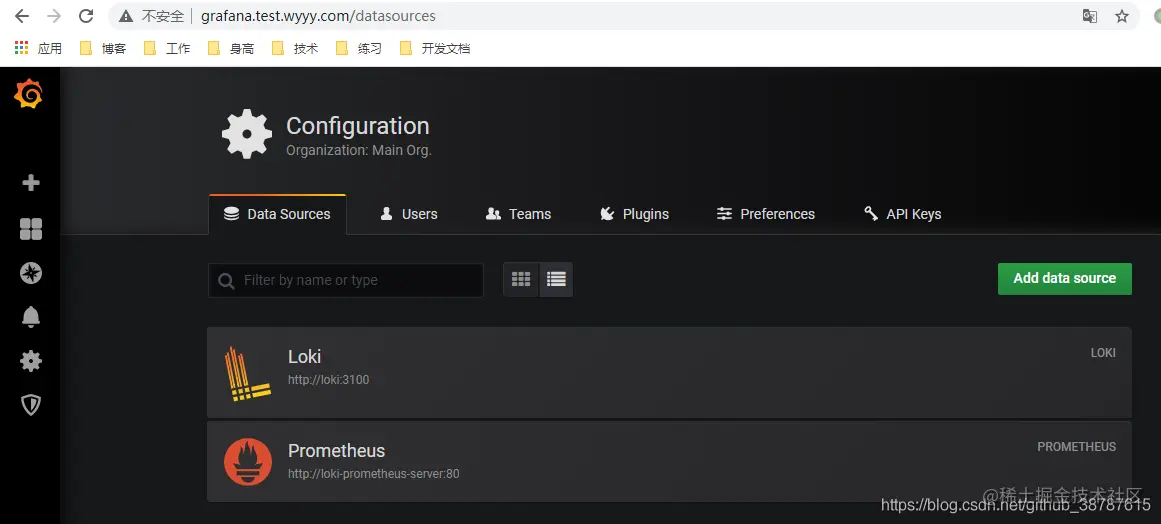Click the not-secure warning icon

click(126, 16)
